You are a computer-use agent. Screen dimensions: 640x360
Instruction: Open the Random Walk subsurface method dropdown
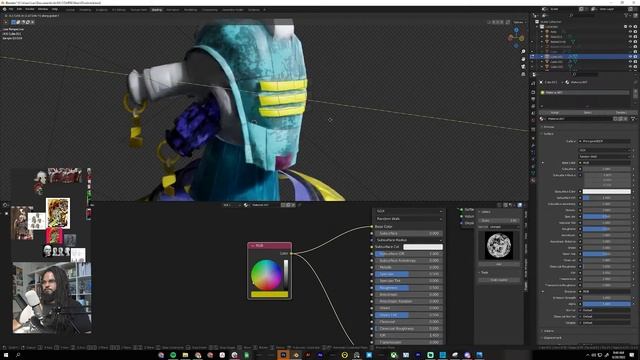click(x=409, y=219)
